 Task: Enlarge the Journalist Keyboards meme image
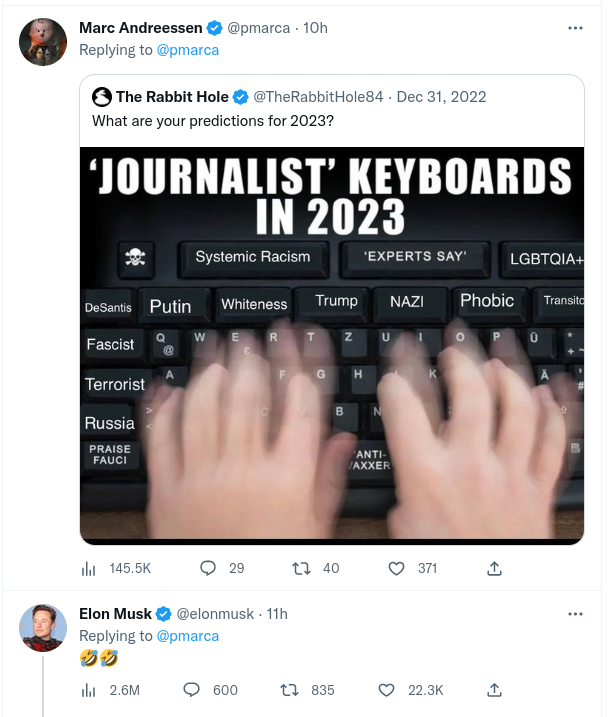point(331,345)
